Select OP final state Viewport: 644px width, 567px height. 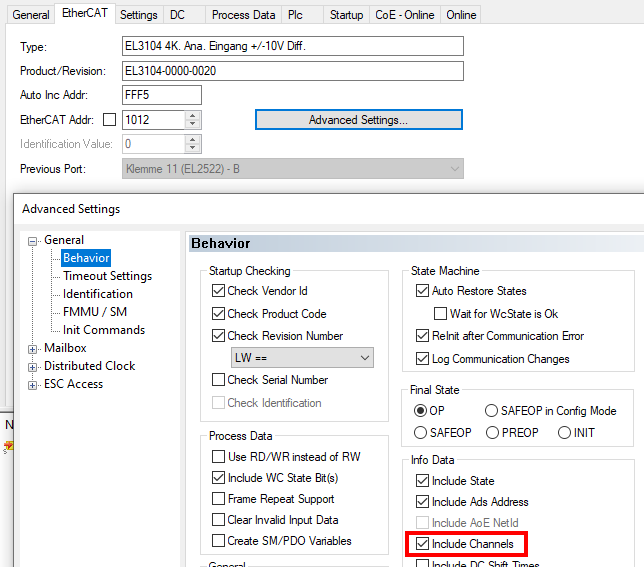click(420, 411)
